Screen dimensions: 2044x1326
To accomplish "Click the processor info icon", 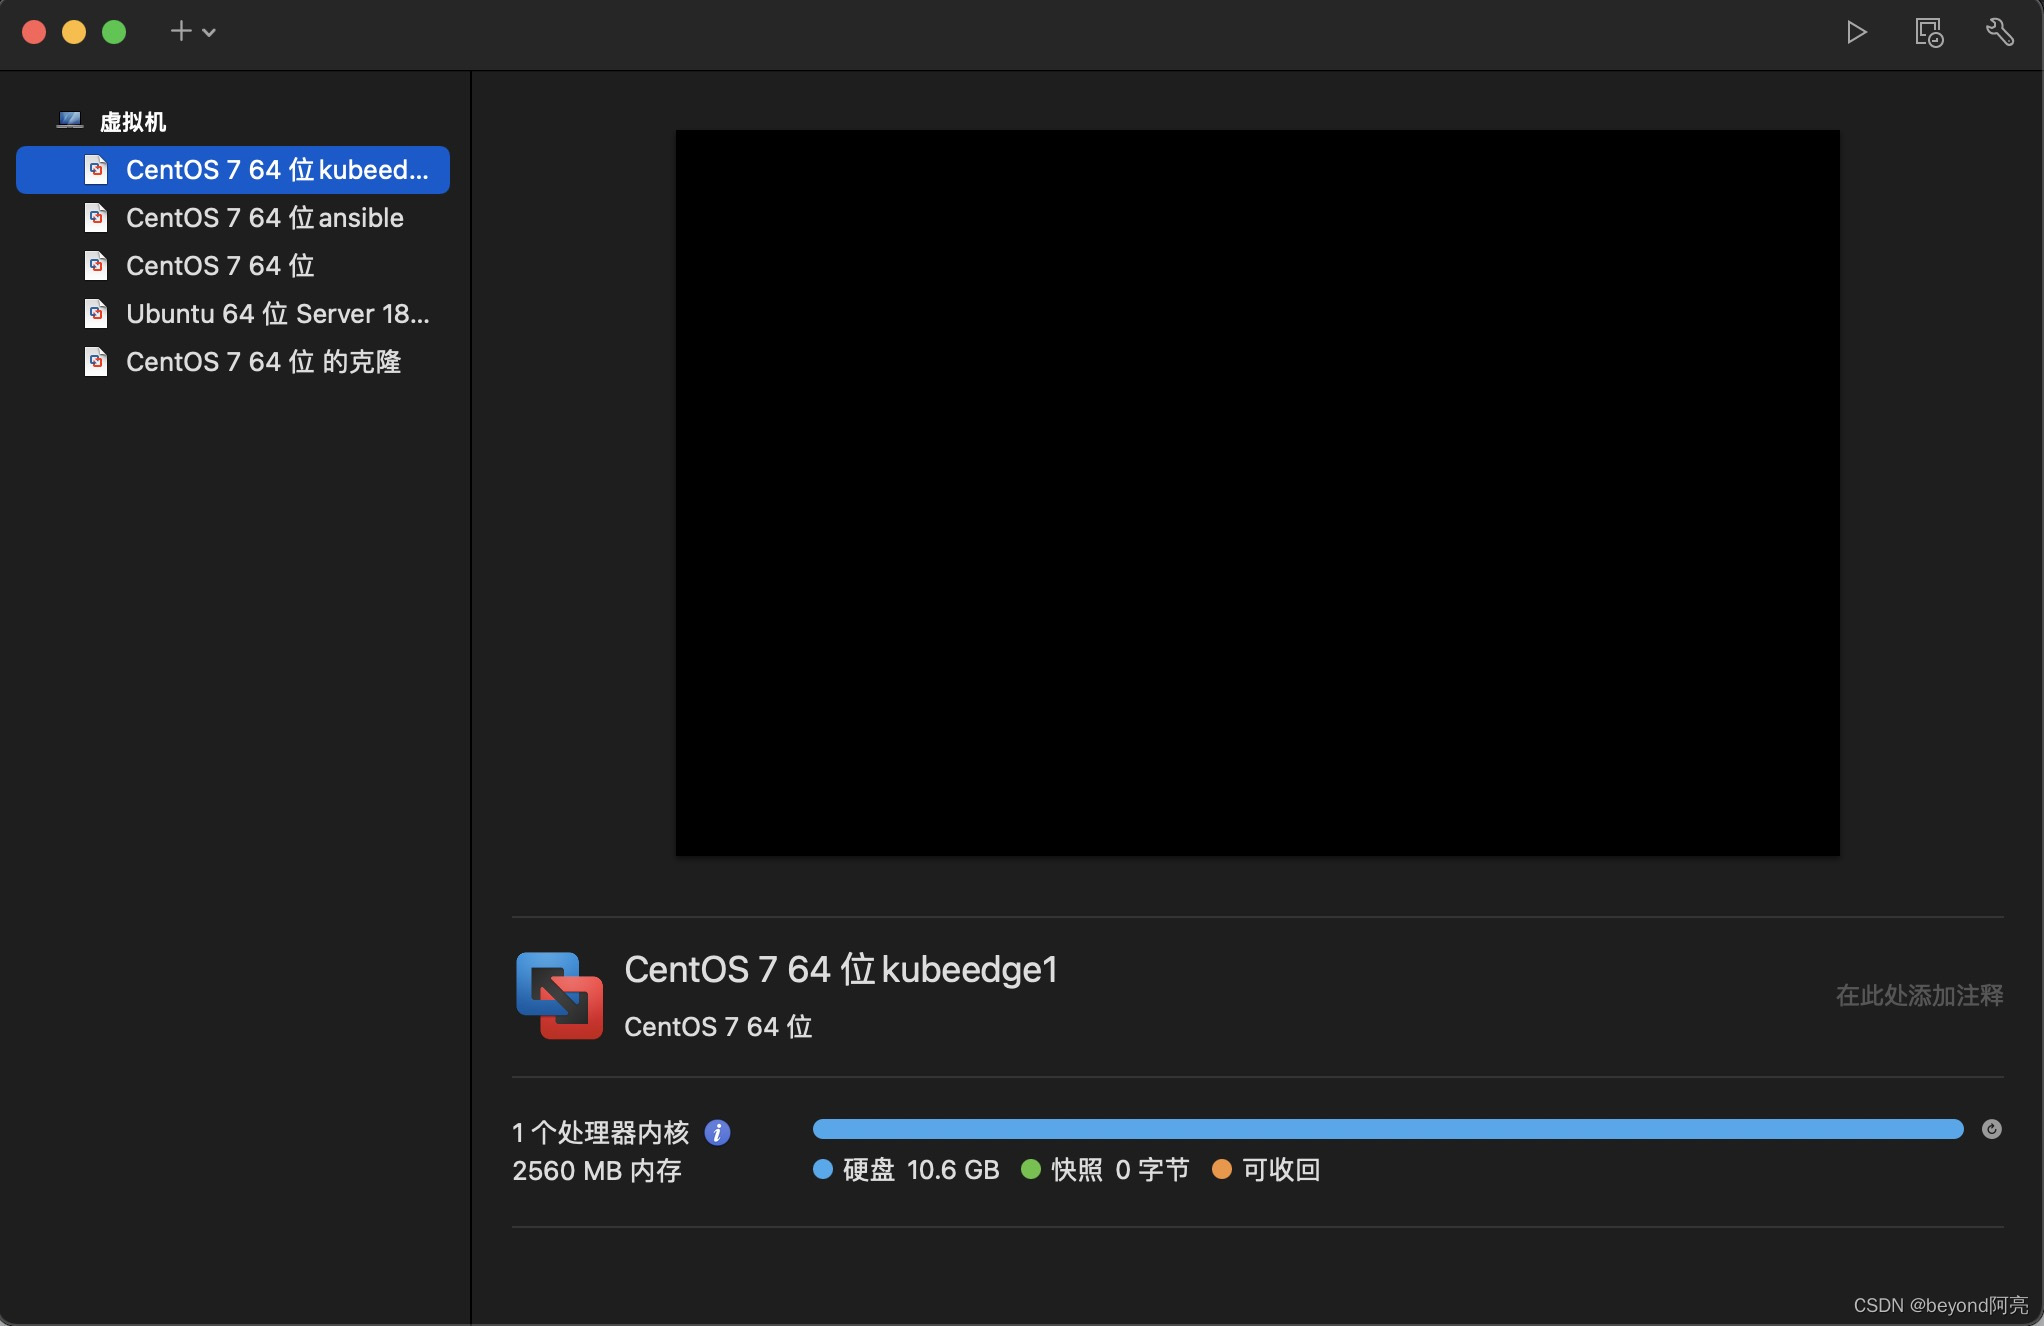I will (x=717, y=1132).
